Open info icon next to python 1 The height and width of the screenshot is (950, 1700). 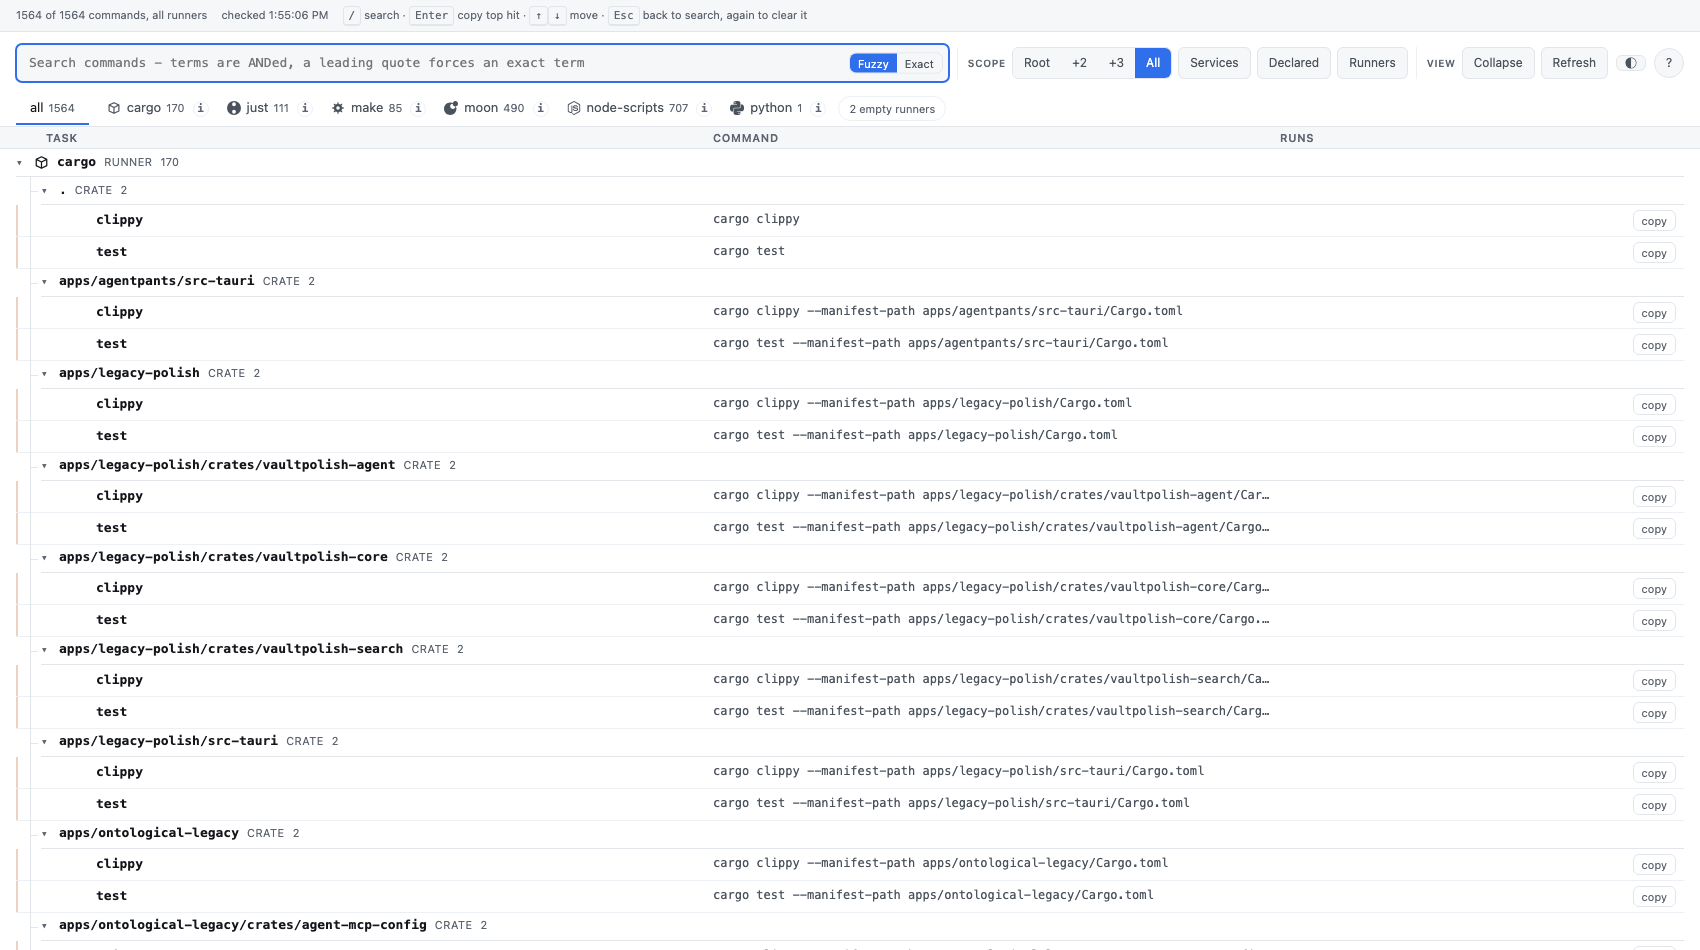[818, 108]
